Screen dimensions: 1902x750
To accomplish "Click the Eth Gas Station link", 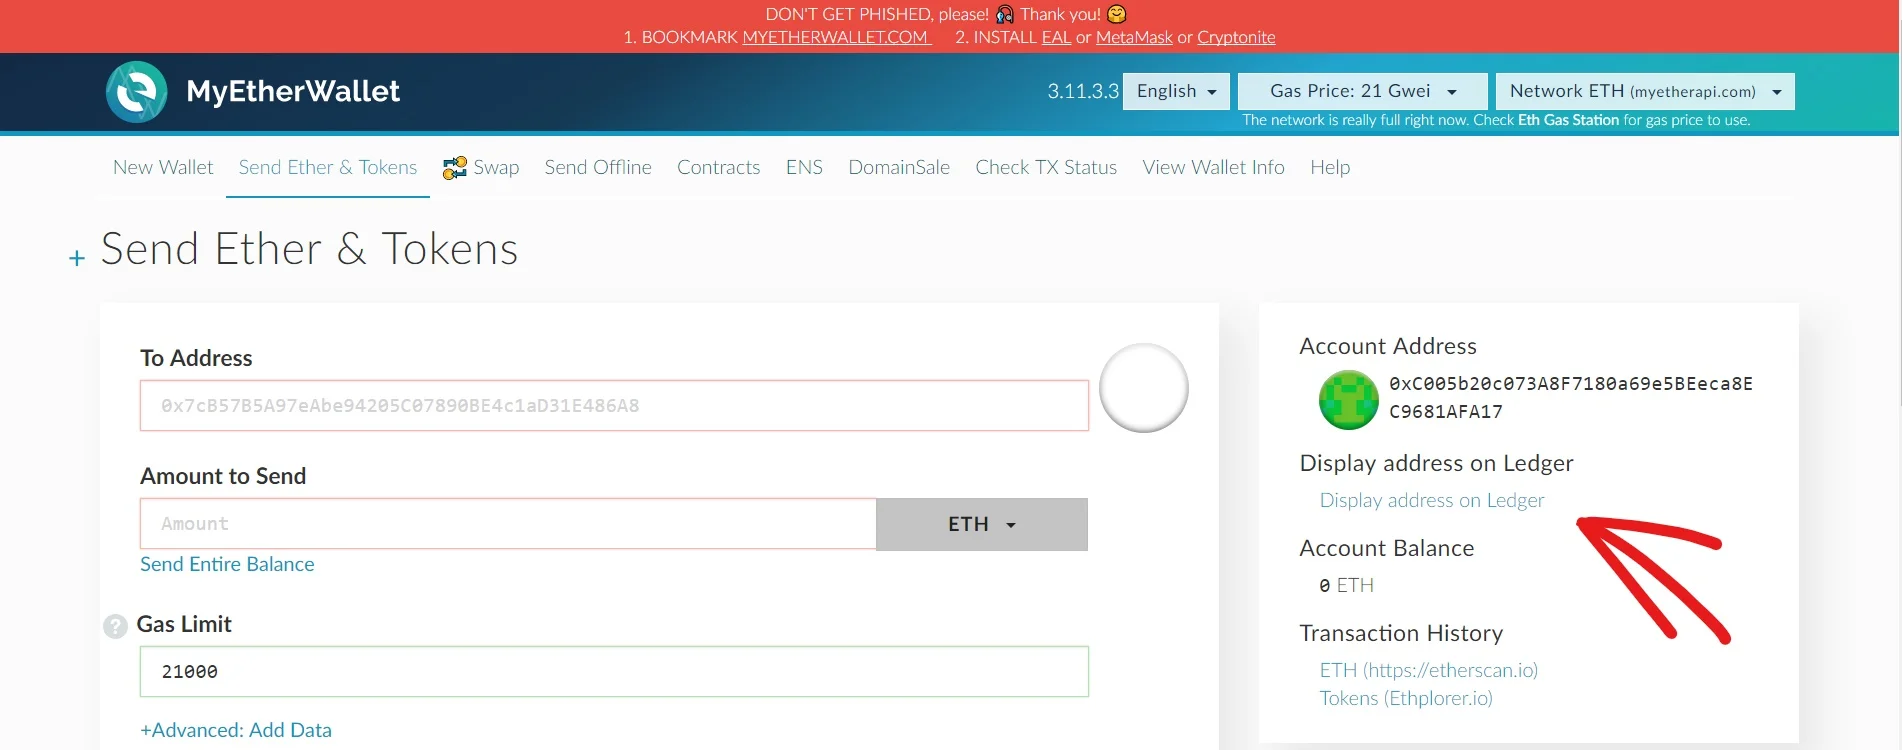I will 1568,120.
